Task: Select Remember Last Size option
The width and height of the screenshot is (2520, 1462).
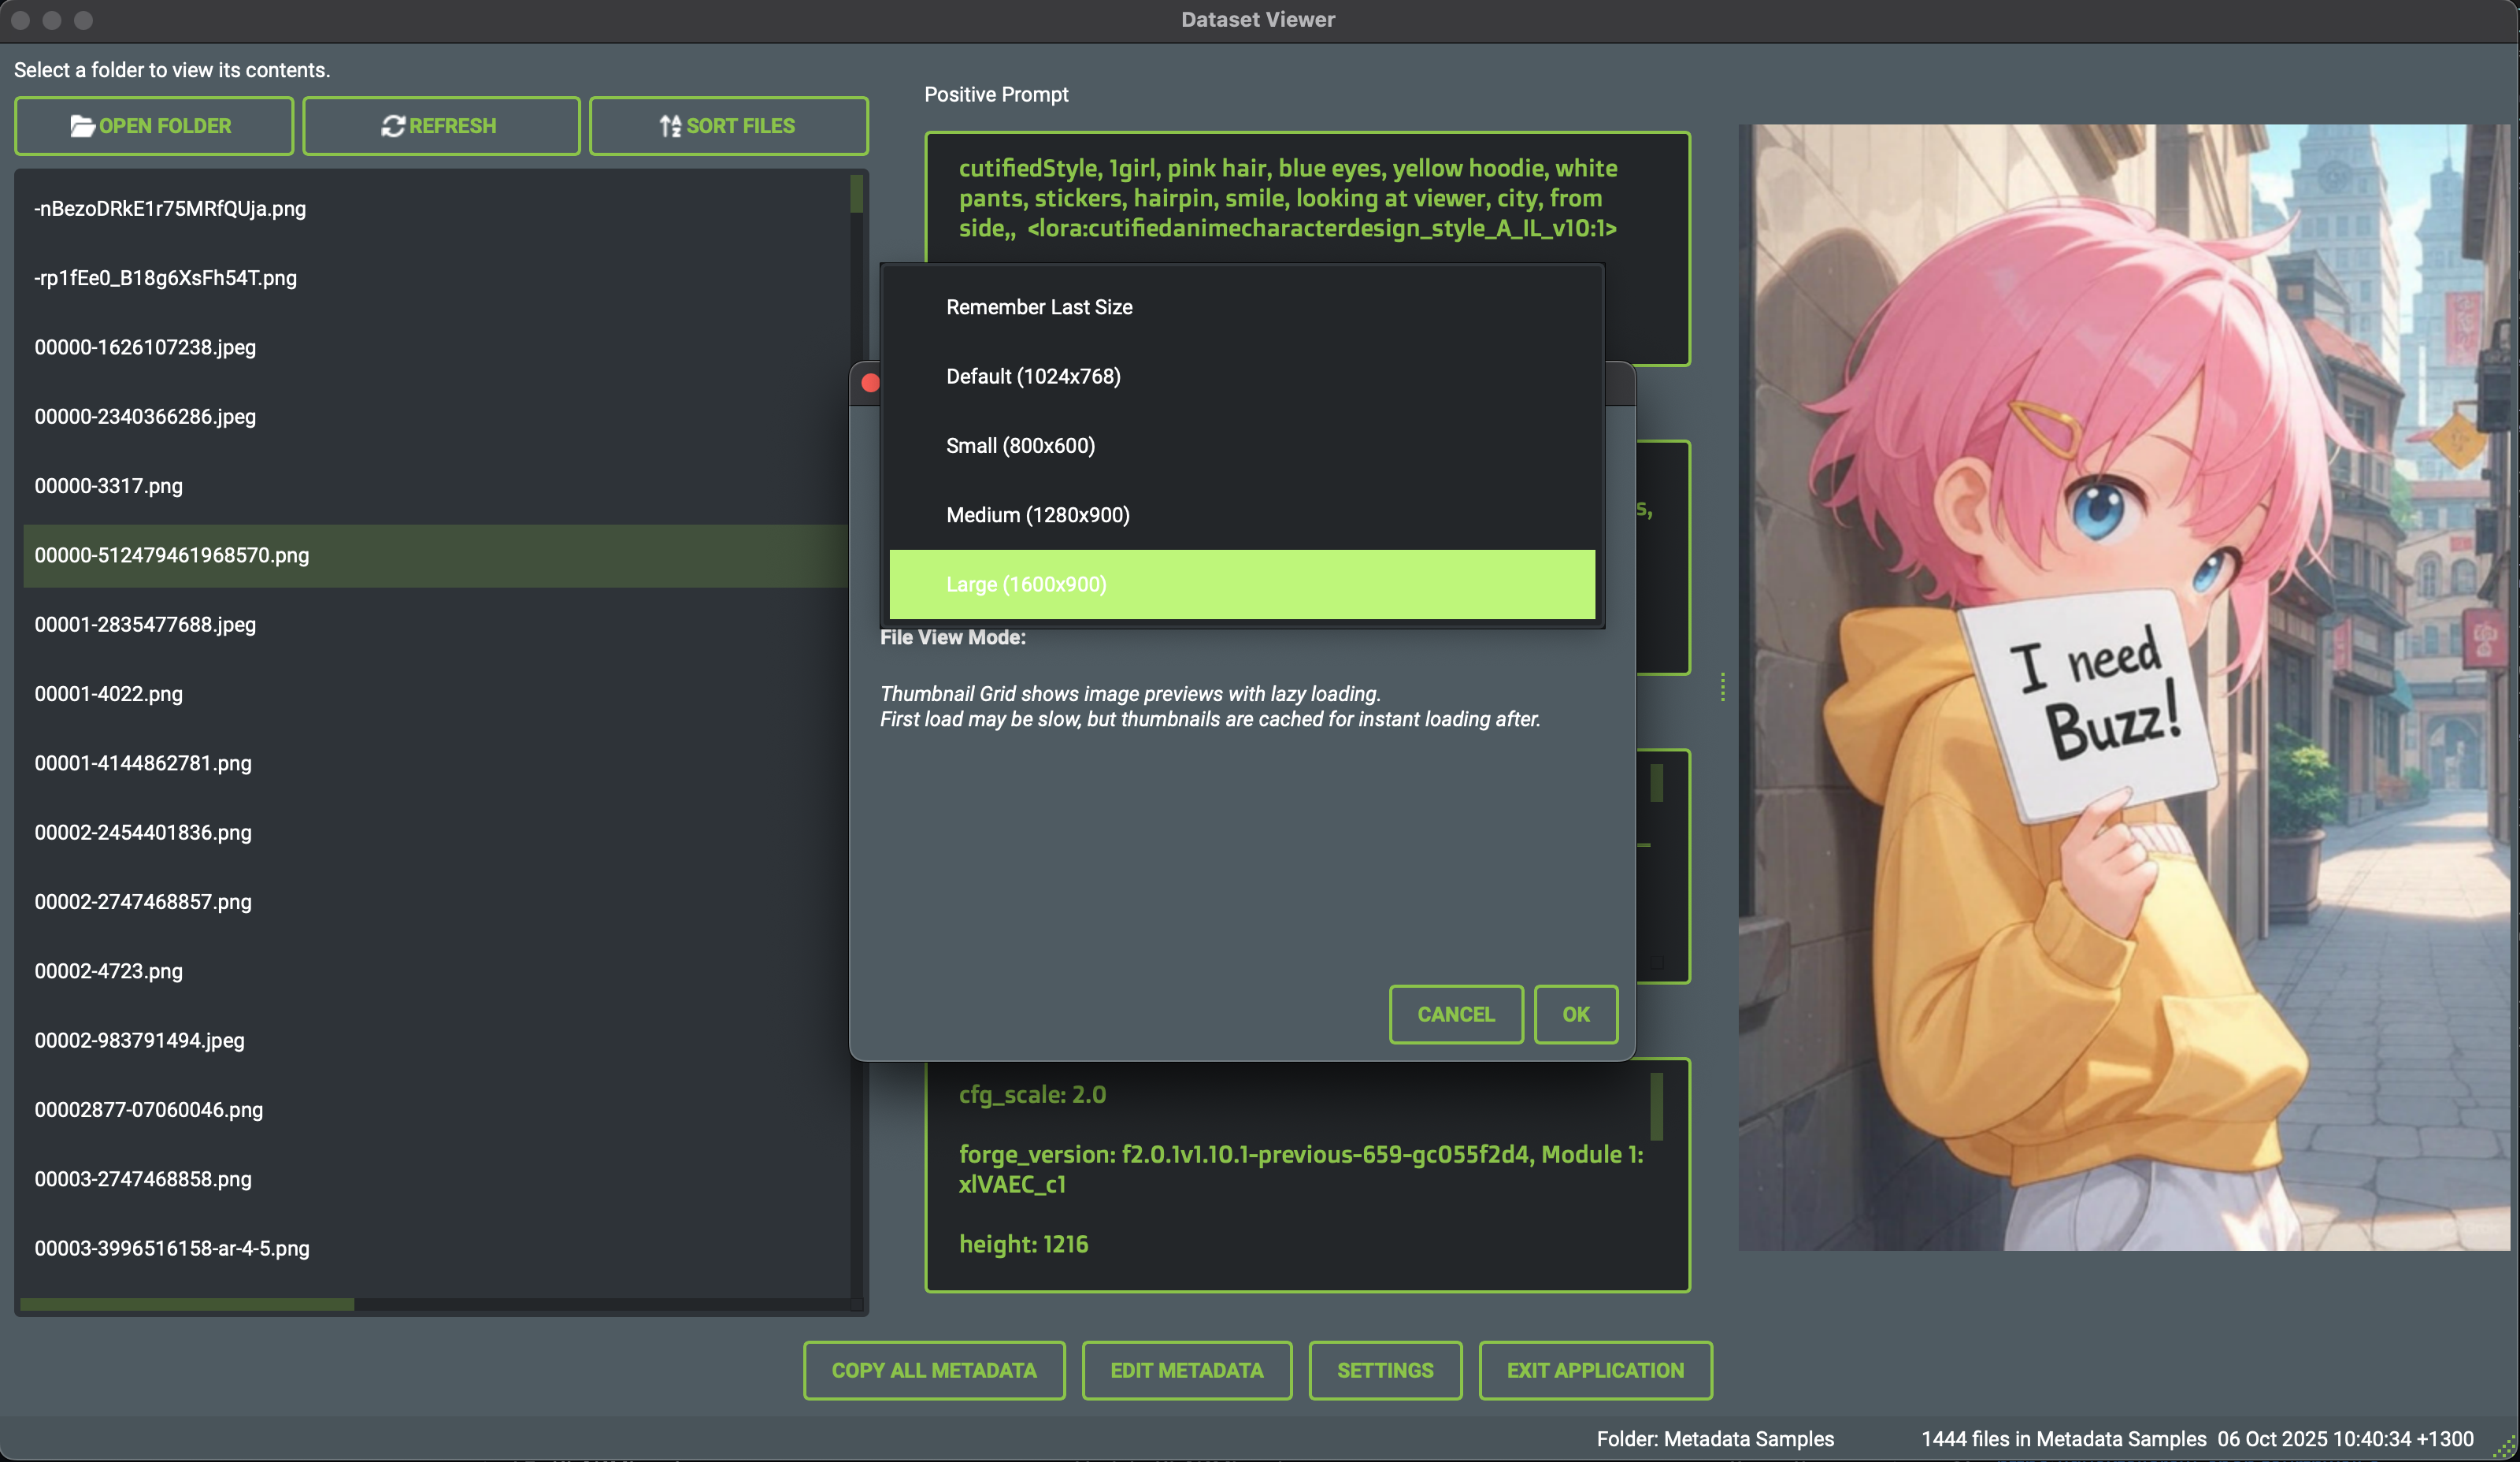Action: pos(1039,307)
